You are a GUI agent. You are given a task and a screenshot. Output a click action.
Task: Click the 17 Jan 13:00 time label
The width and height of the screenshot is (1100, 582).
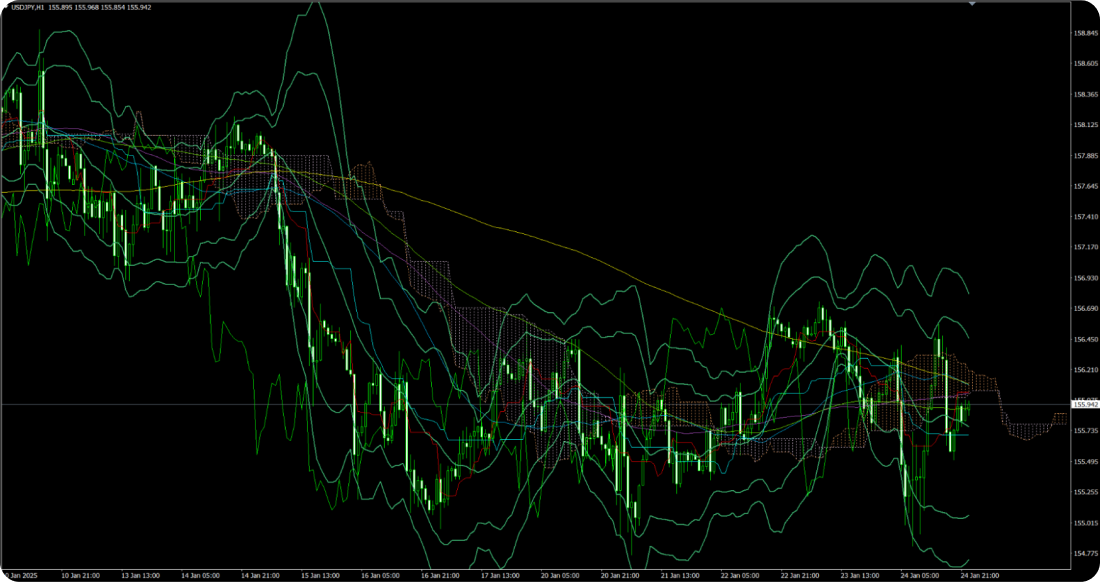point(500,576)
